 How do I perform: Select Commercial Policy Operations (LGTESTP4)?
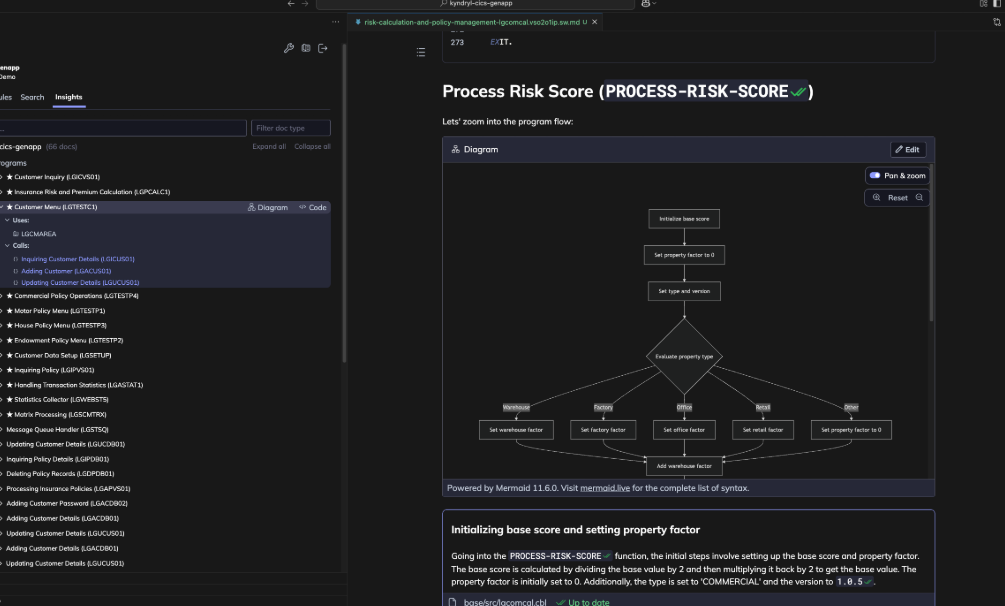pyautogui.click(x=76, y=296)
